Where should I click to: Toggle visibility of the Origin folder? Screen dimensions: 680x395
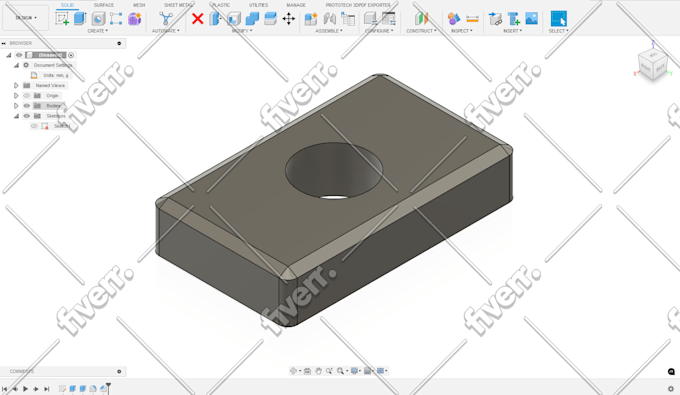pos(26,95)
